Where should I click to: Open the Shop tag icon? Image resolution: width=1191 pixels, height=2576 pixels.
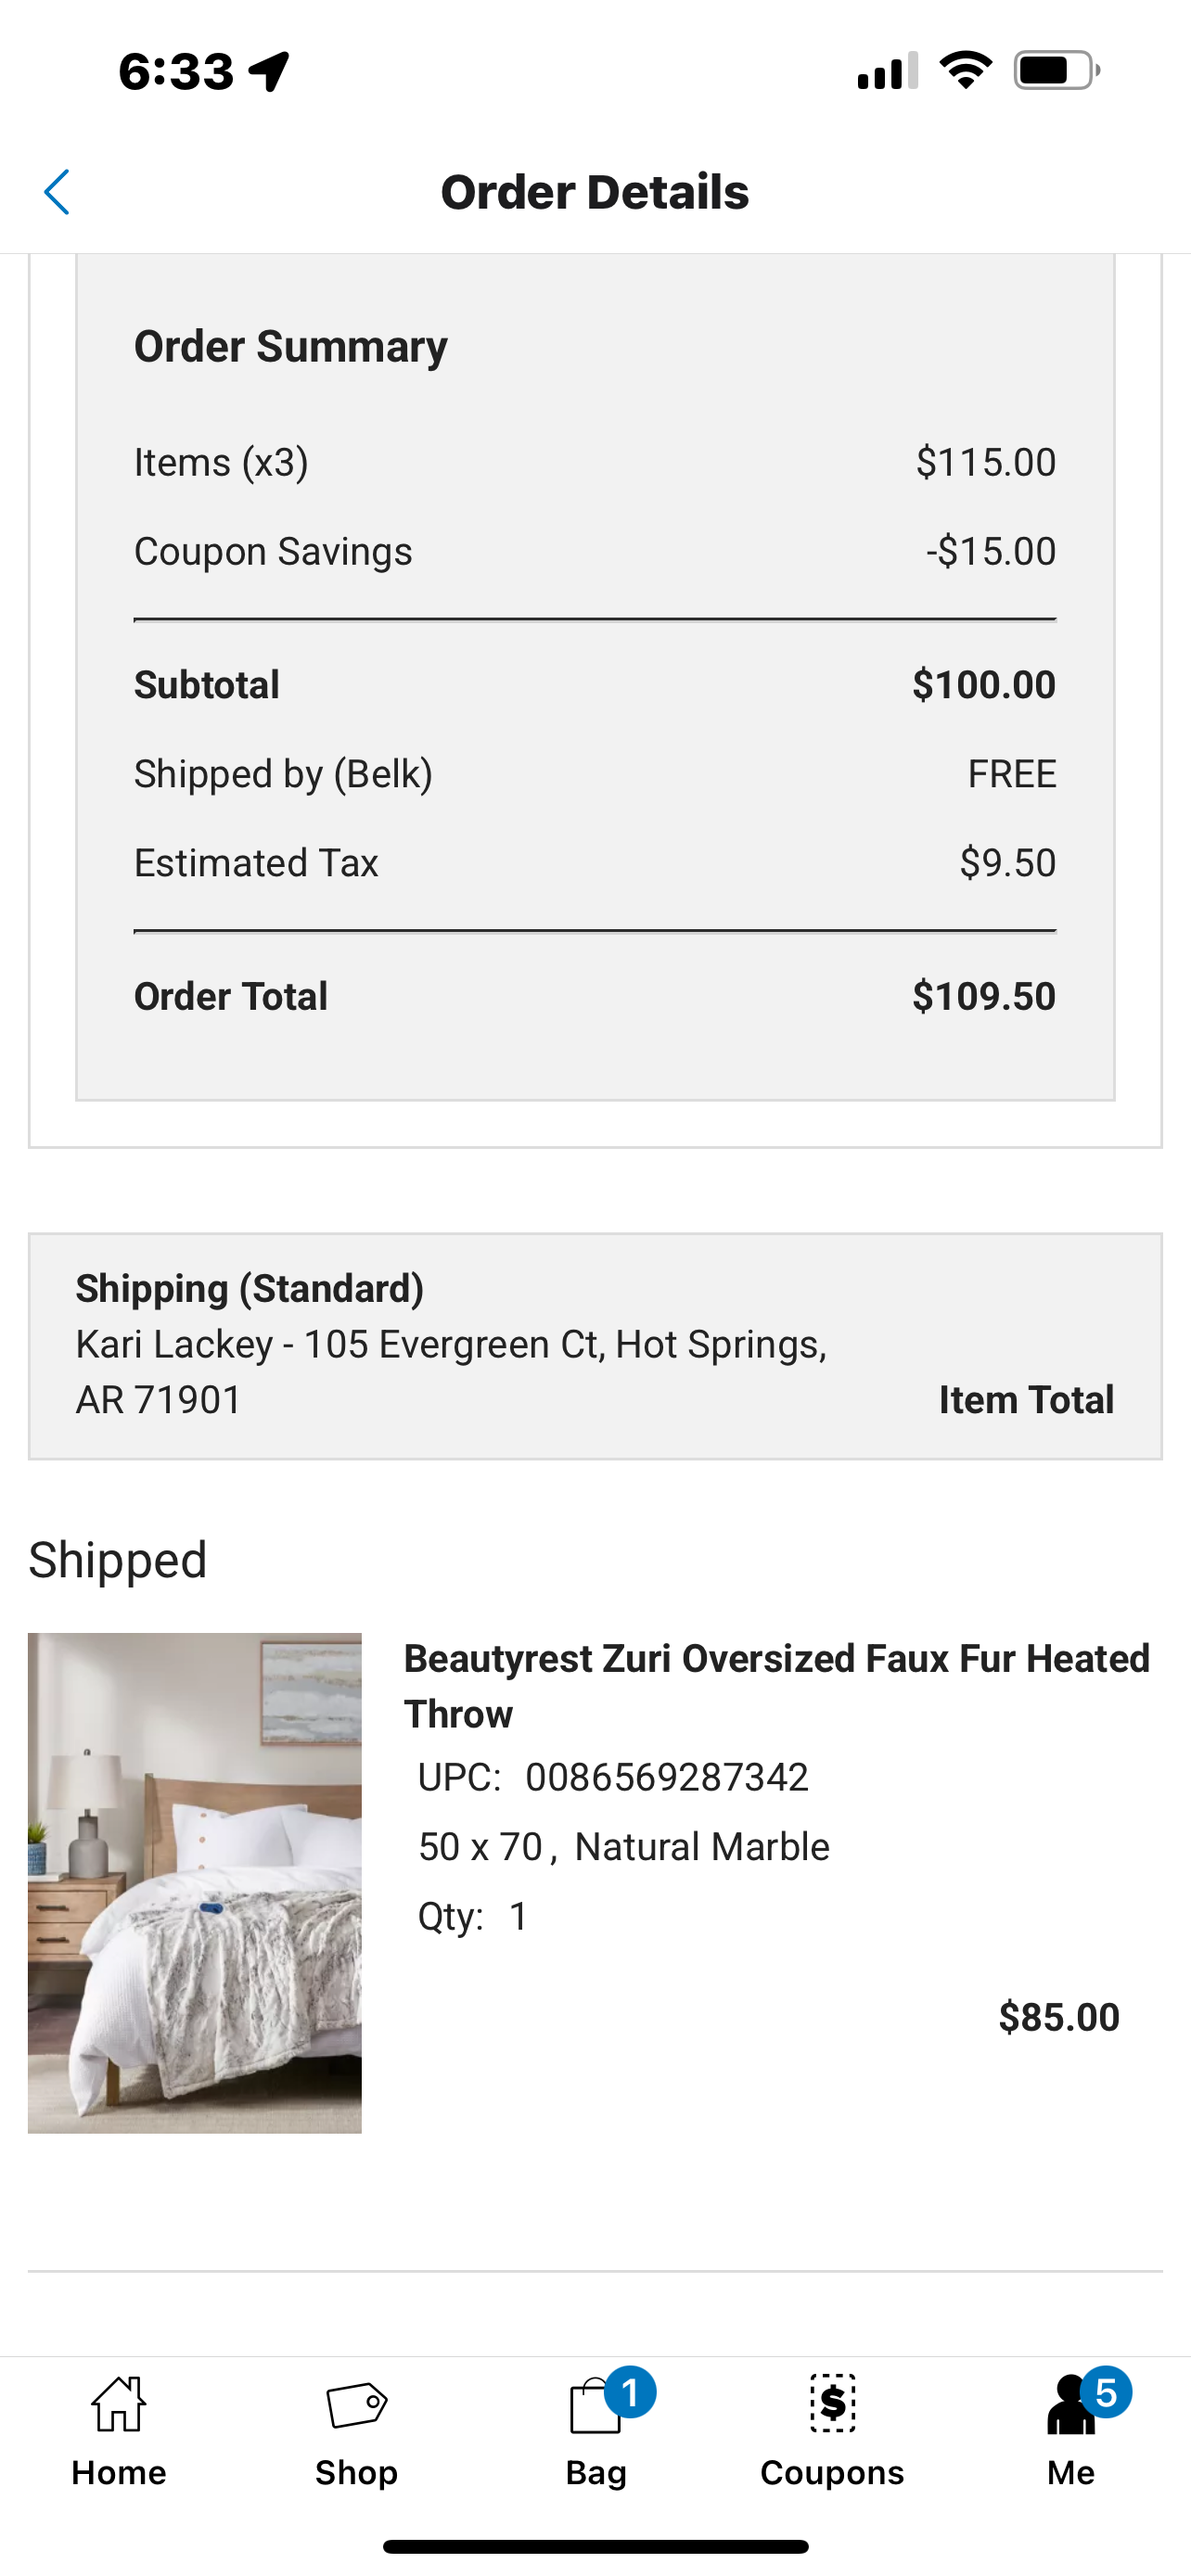(x=357, y=2404)
